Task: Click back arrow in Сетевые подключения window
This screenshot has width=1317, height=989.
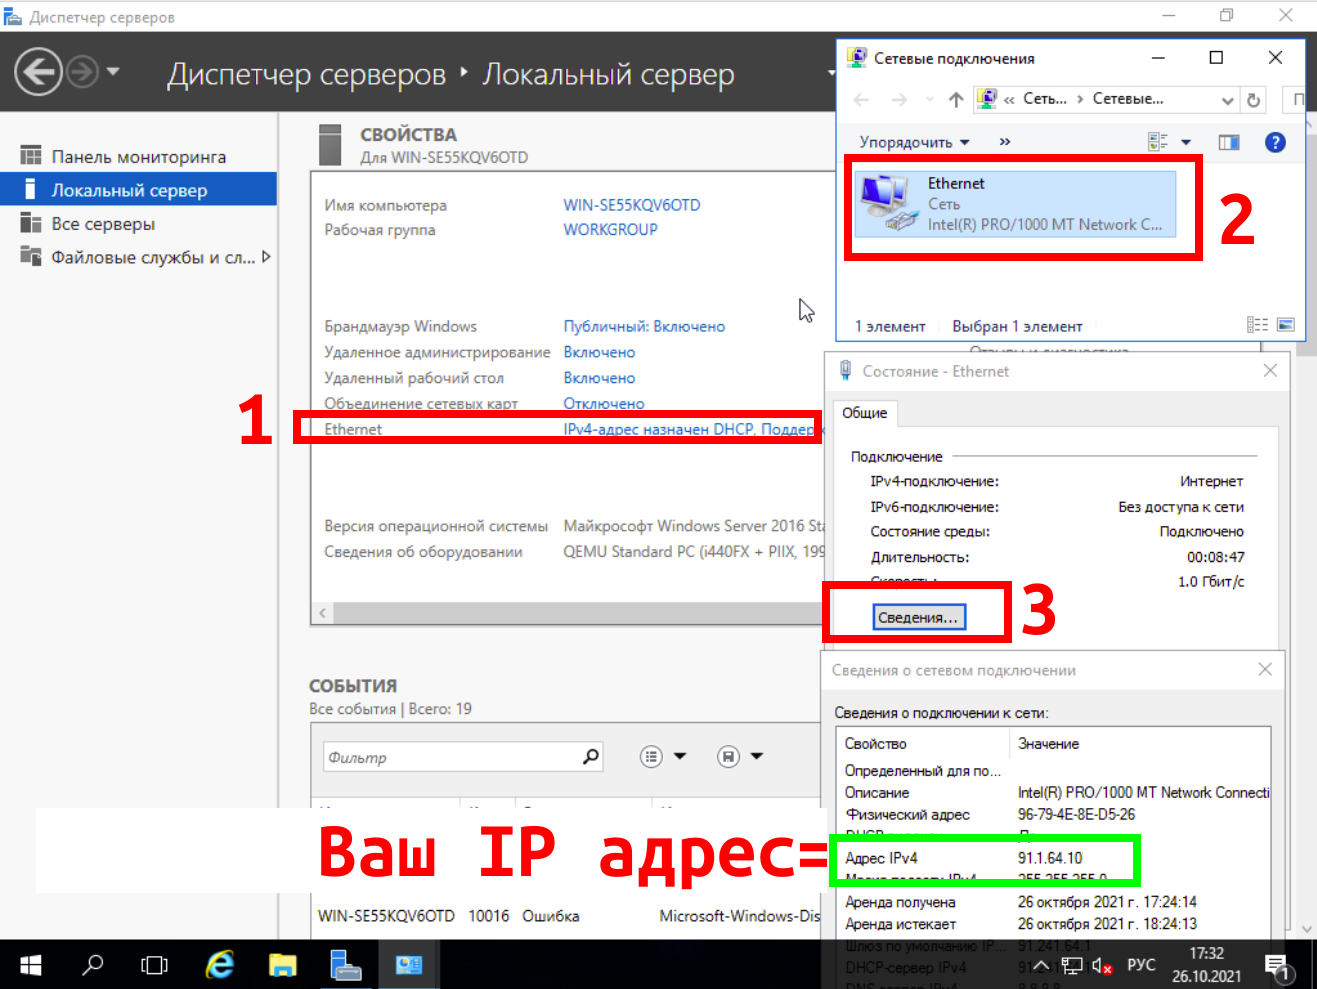Action: (x=862, y=99)
